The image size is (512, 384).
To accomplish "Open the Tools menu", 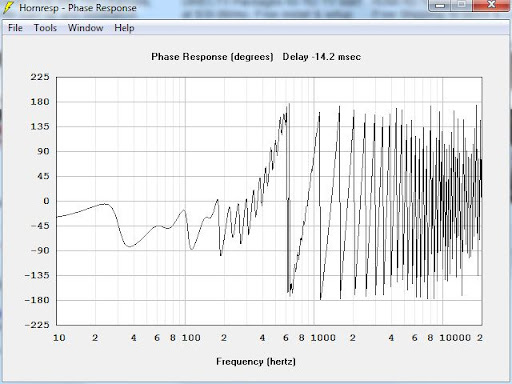I will pyautogui.click(x=45, y=28).
